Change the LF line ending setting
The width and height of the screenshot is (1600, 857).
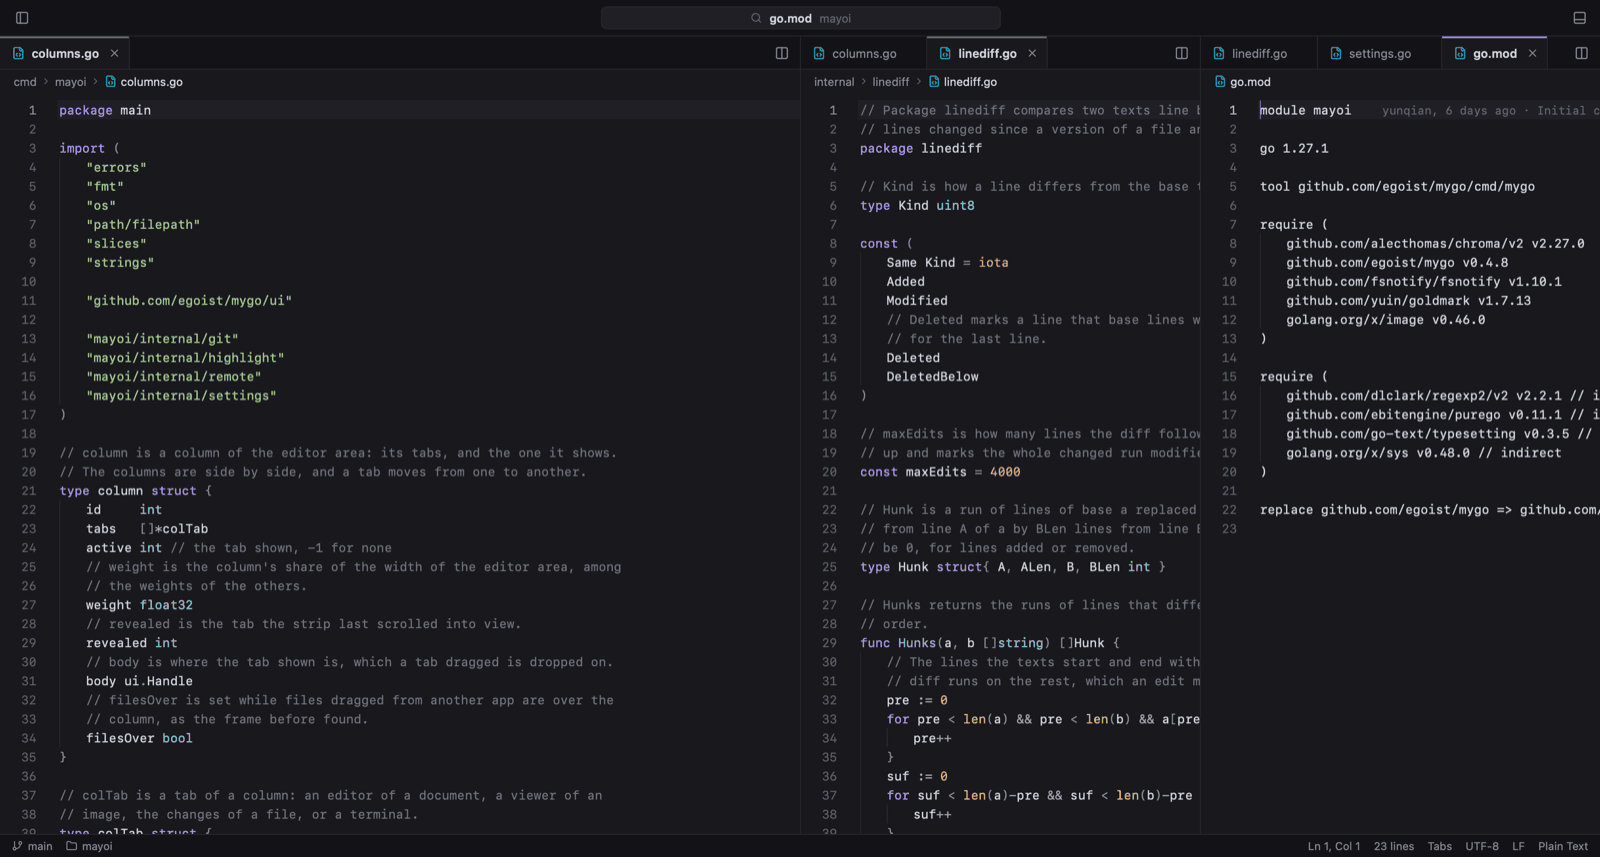1518,846
